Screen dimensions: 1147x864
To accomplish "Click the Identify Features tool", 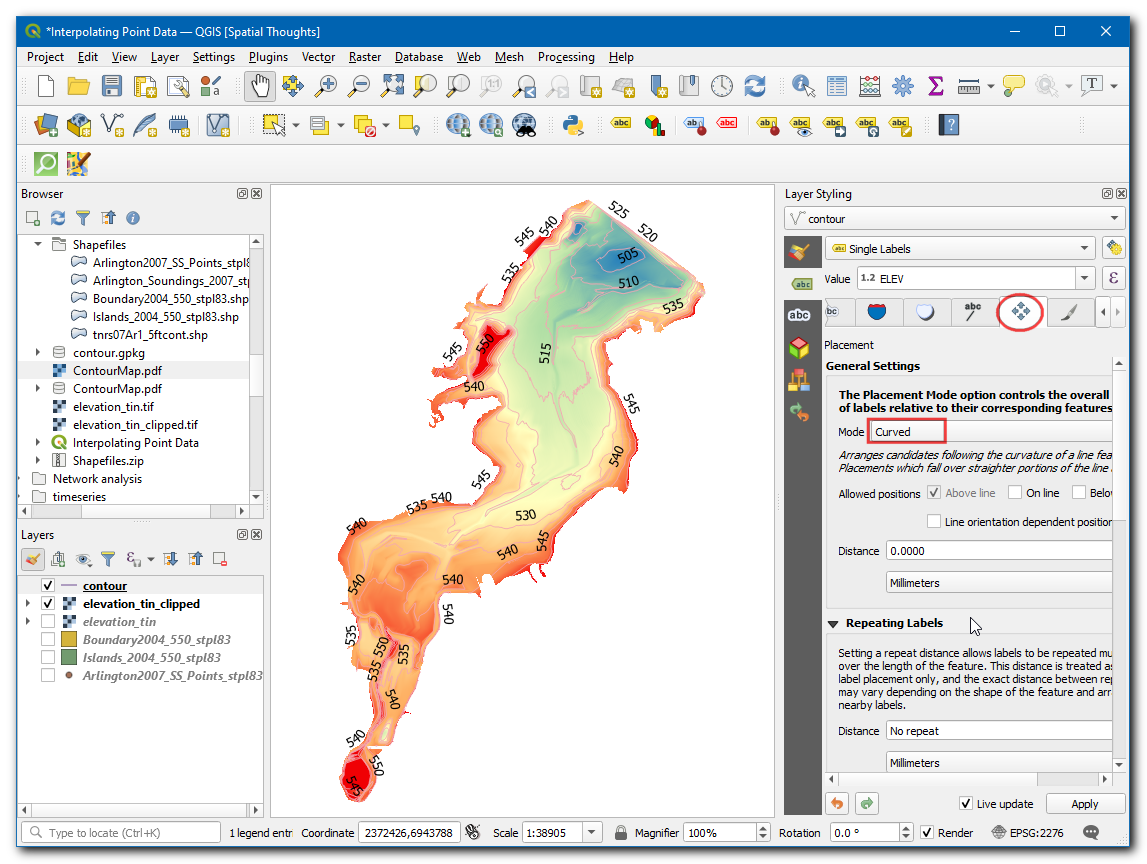I will (x=803, y=86).
